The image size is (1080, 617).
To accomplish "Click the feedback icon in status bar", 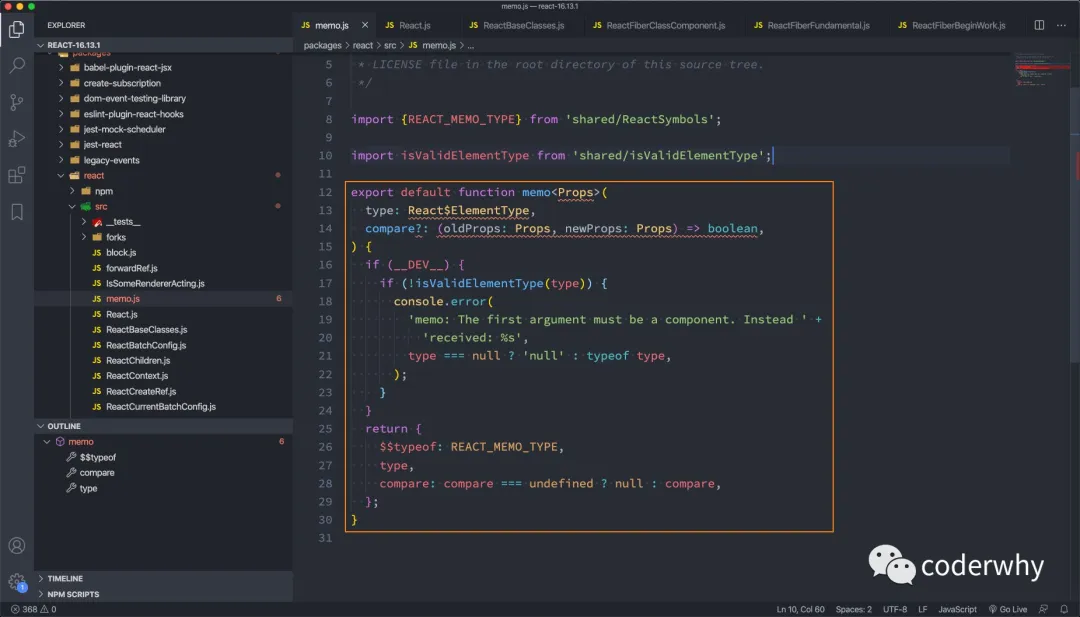I will tap(1043, 609).
